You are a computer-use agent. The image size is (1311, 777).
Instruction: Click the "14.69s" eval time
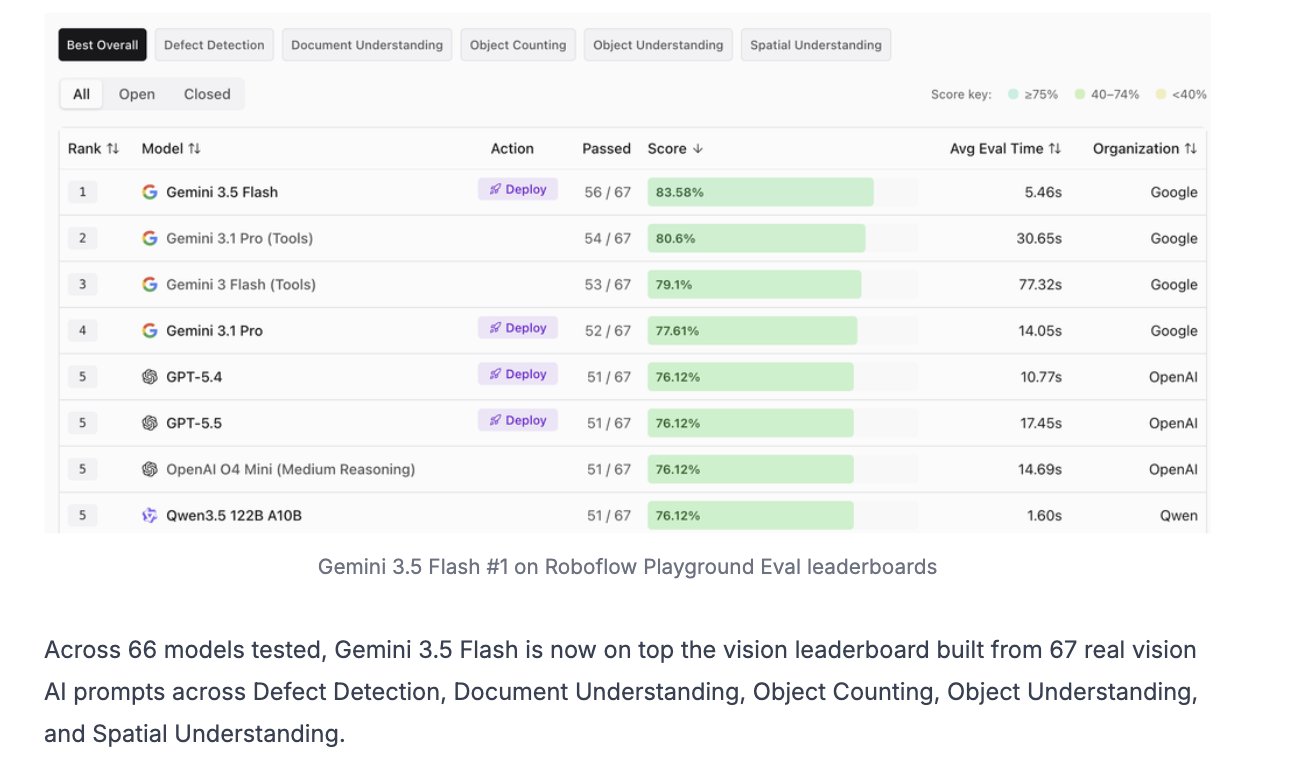click(x=1040, y=469)
